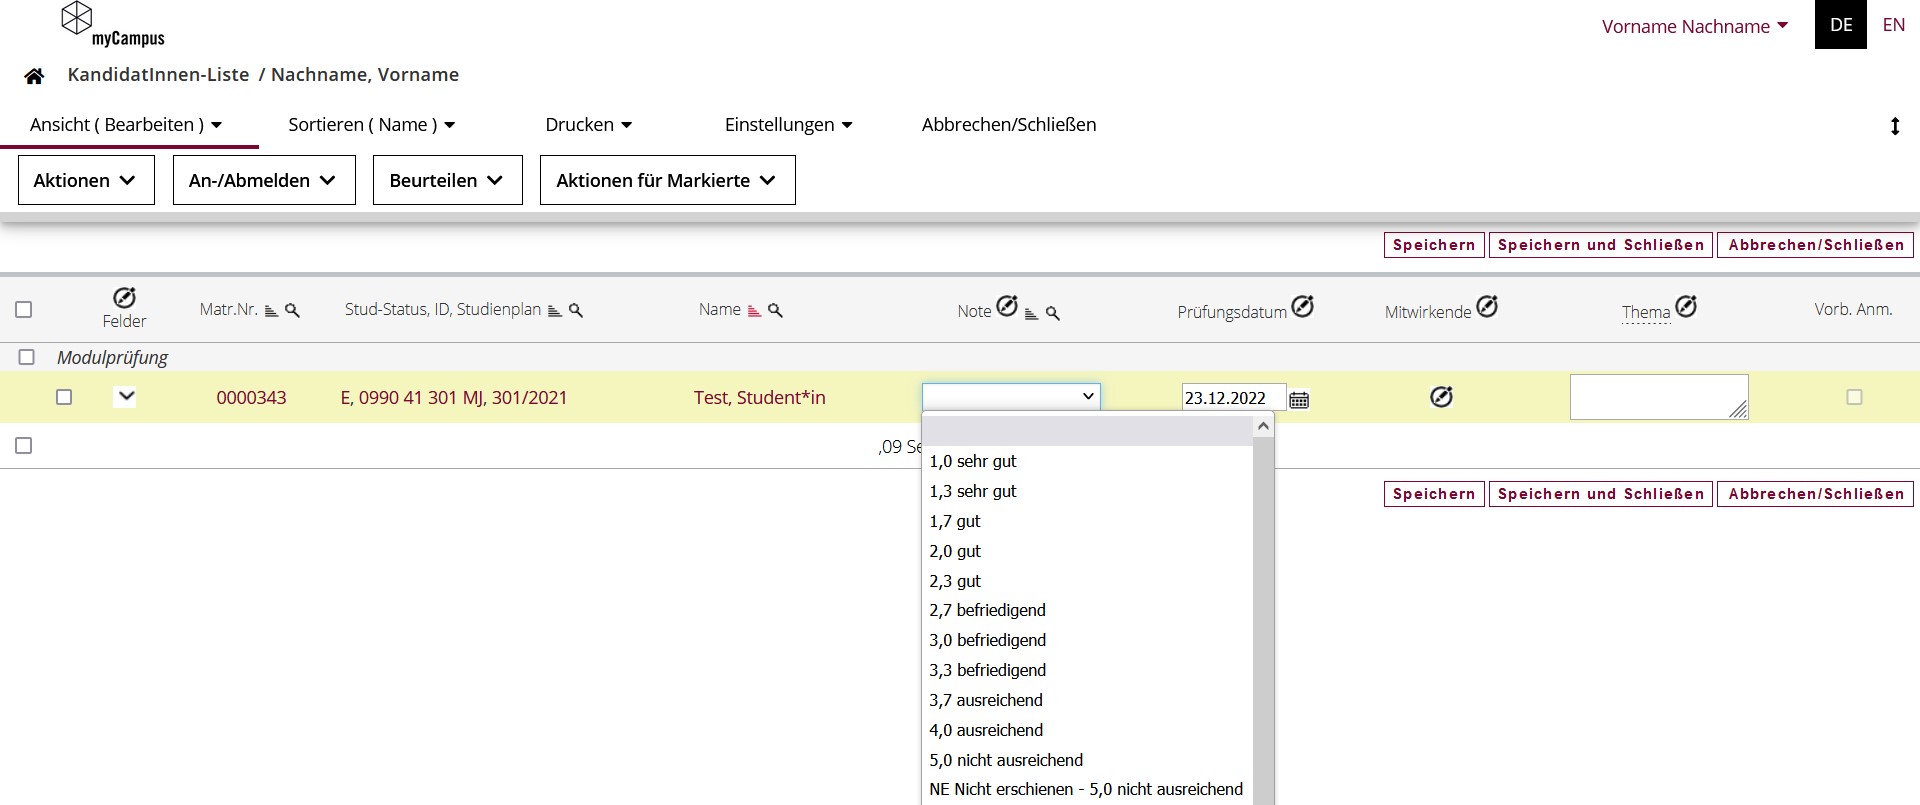Viewport: 1920px width, 805px height.
Task: Open the Felder edit icon
Action: [x=124, y=298]
